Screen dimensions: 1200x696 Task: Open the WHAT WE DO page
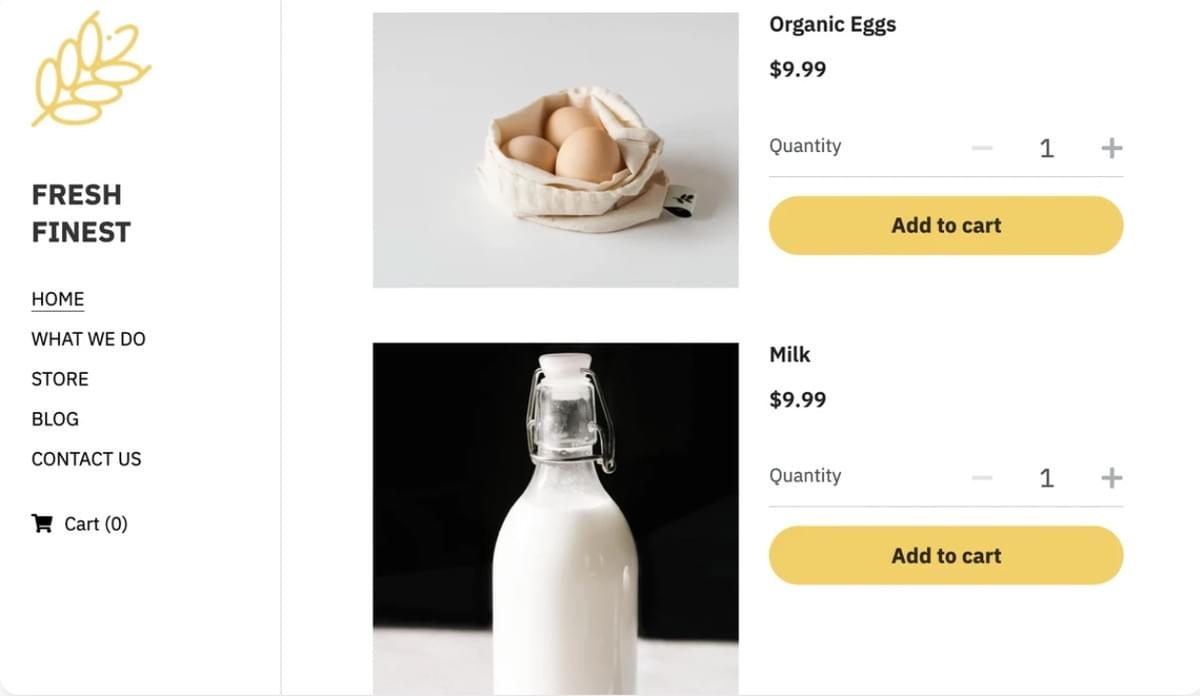(x=88, y=339)
